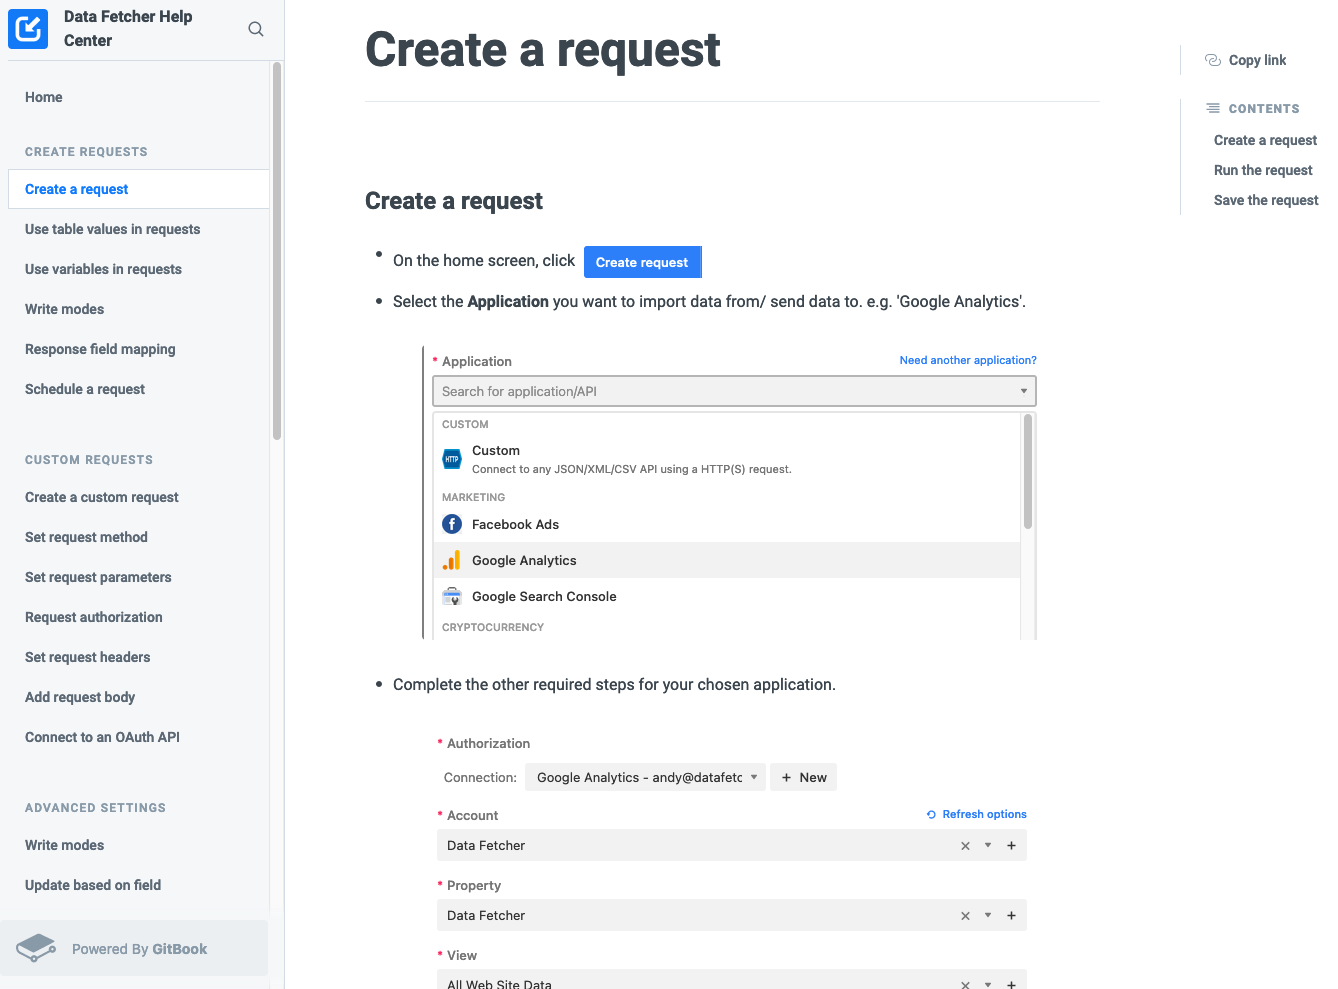
Task: Click the Data Fetcher Help Center title
Action: pos(128,28)
